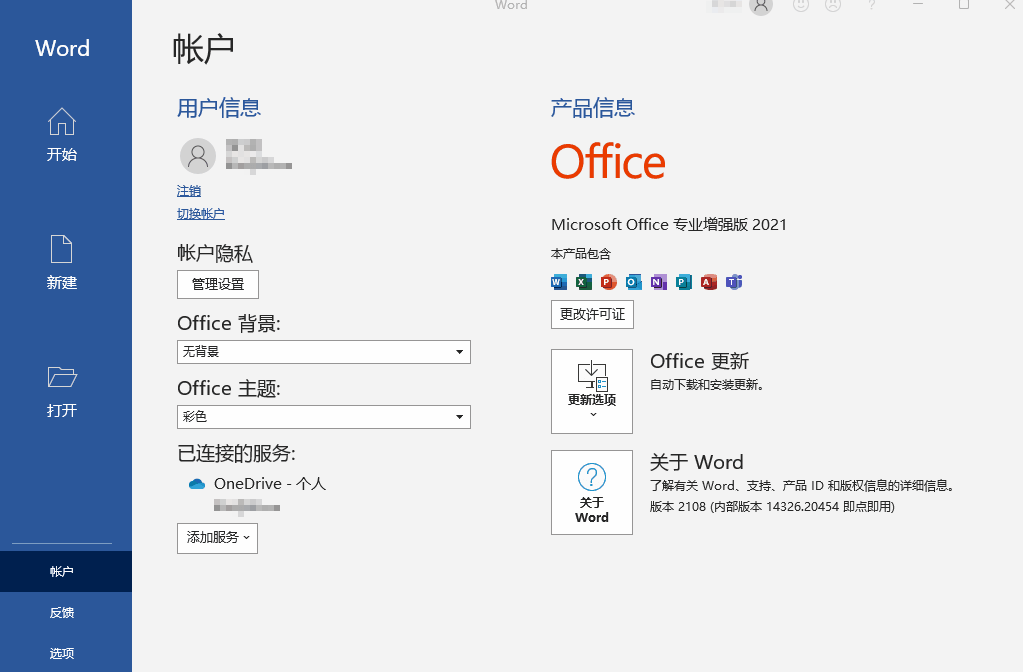Click the 更改许可证 button
This screenshot has height=672, width=1023.
point(592,314)
